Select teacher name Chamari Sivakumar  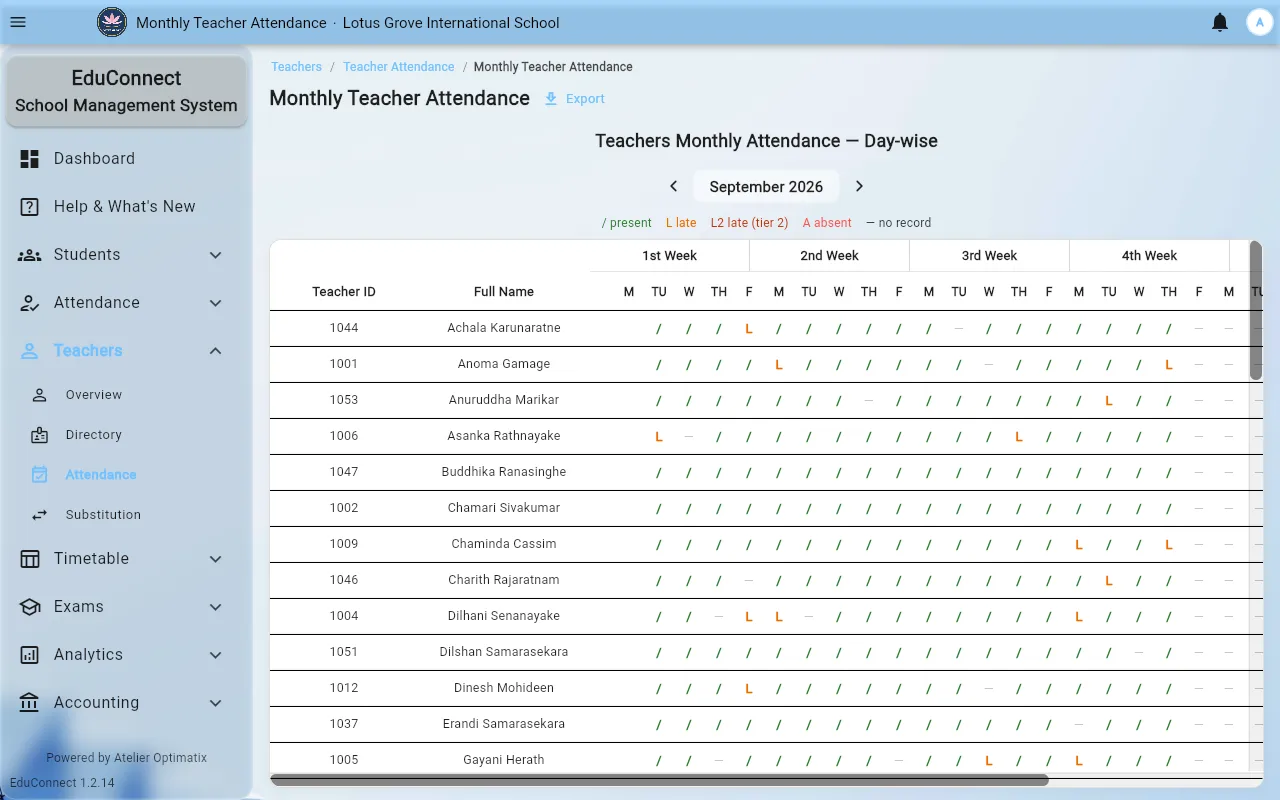[x=504, y=508]
